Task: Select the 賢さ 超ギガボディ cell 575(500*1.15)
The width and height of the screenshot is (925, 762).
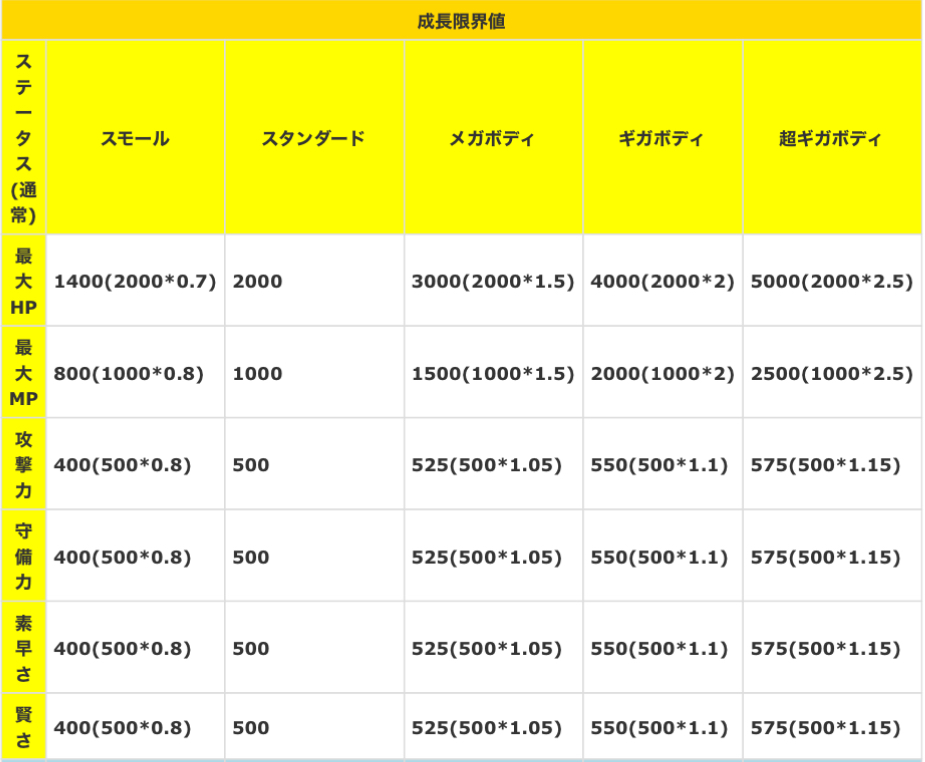Action: (x=825, y=728)
